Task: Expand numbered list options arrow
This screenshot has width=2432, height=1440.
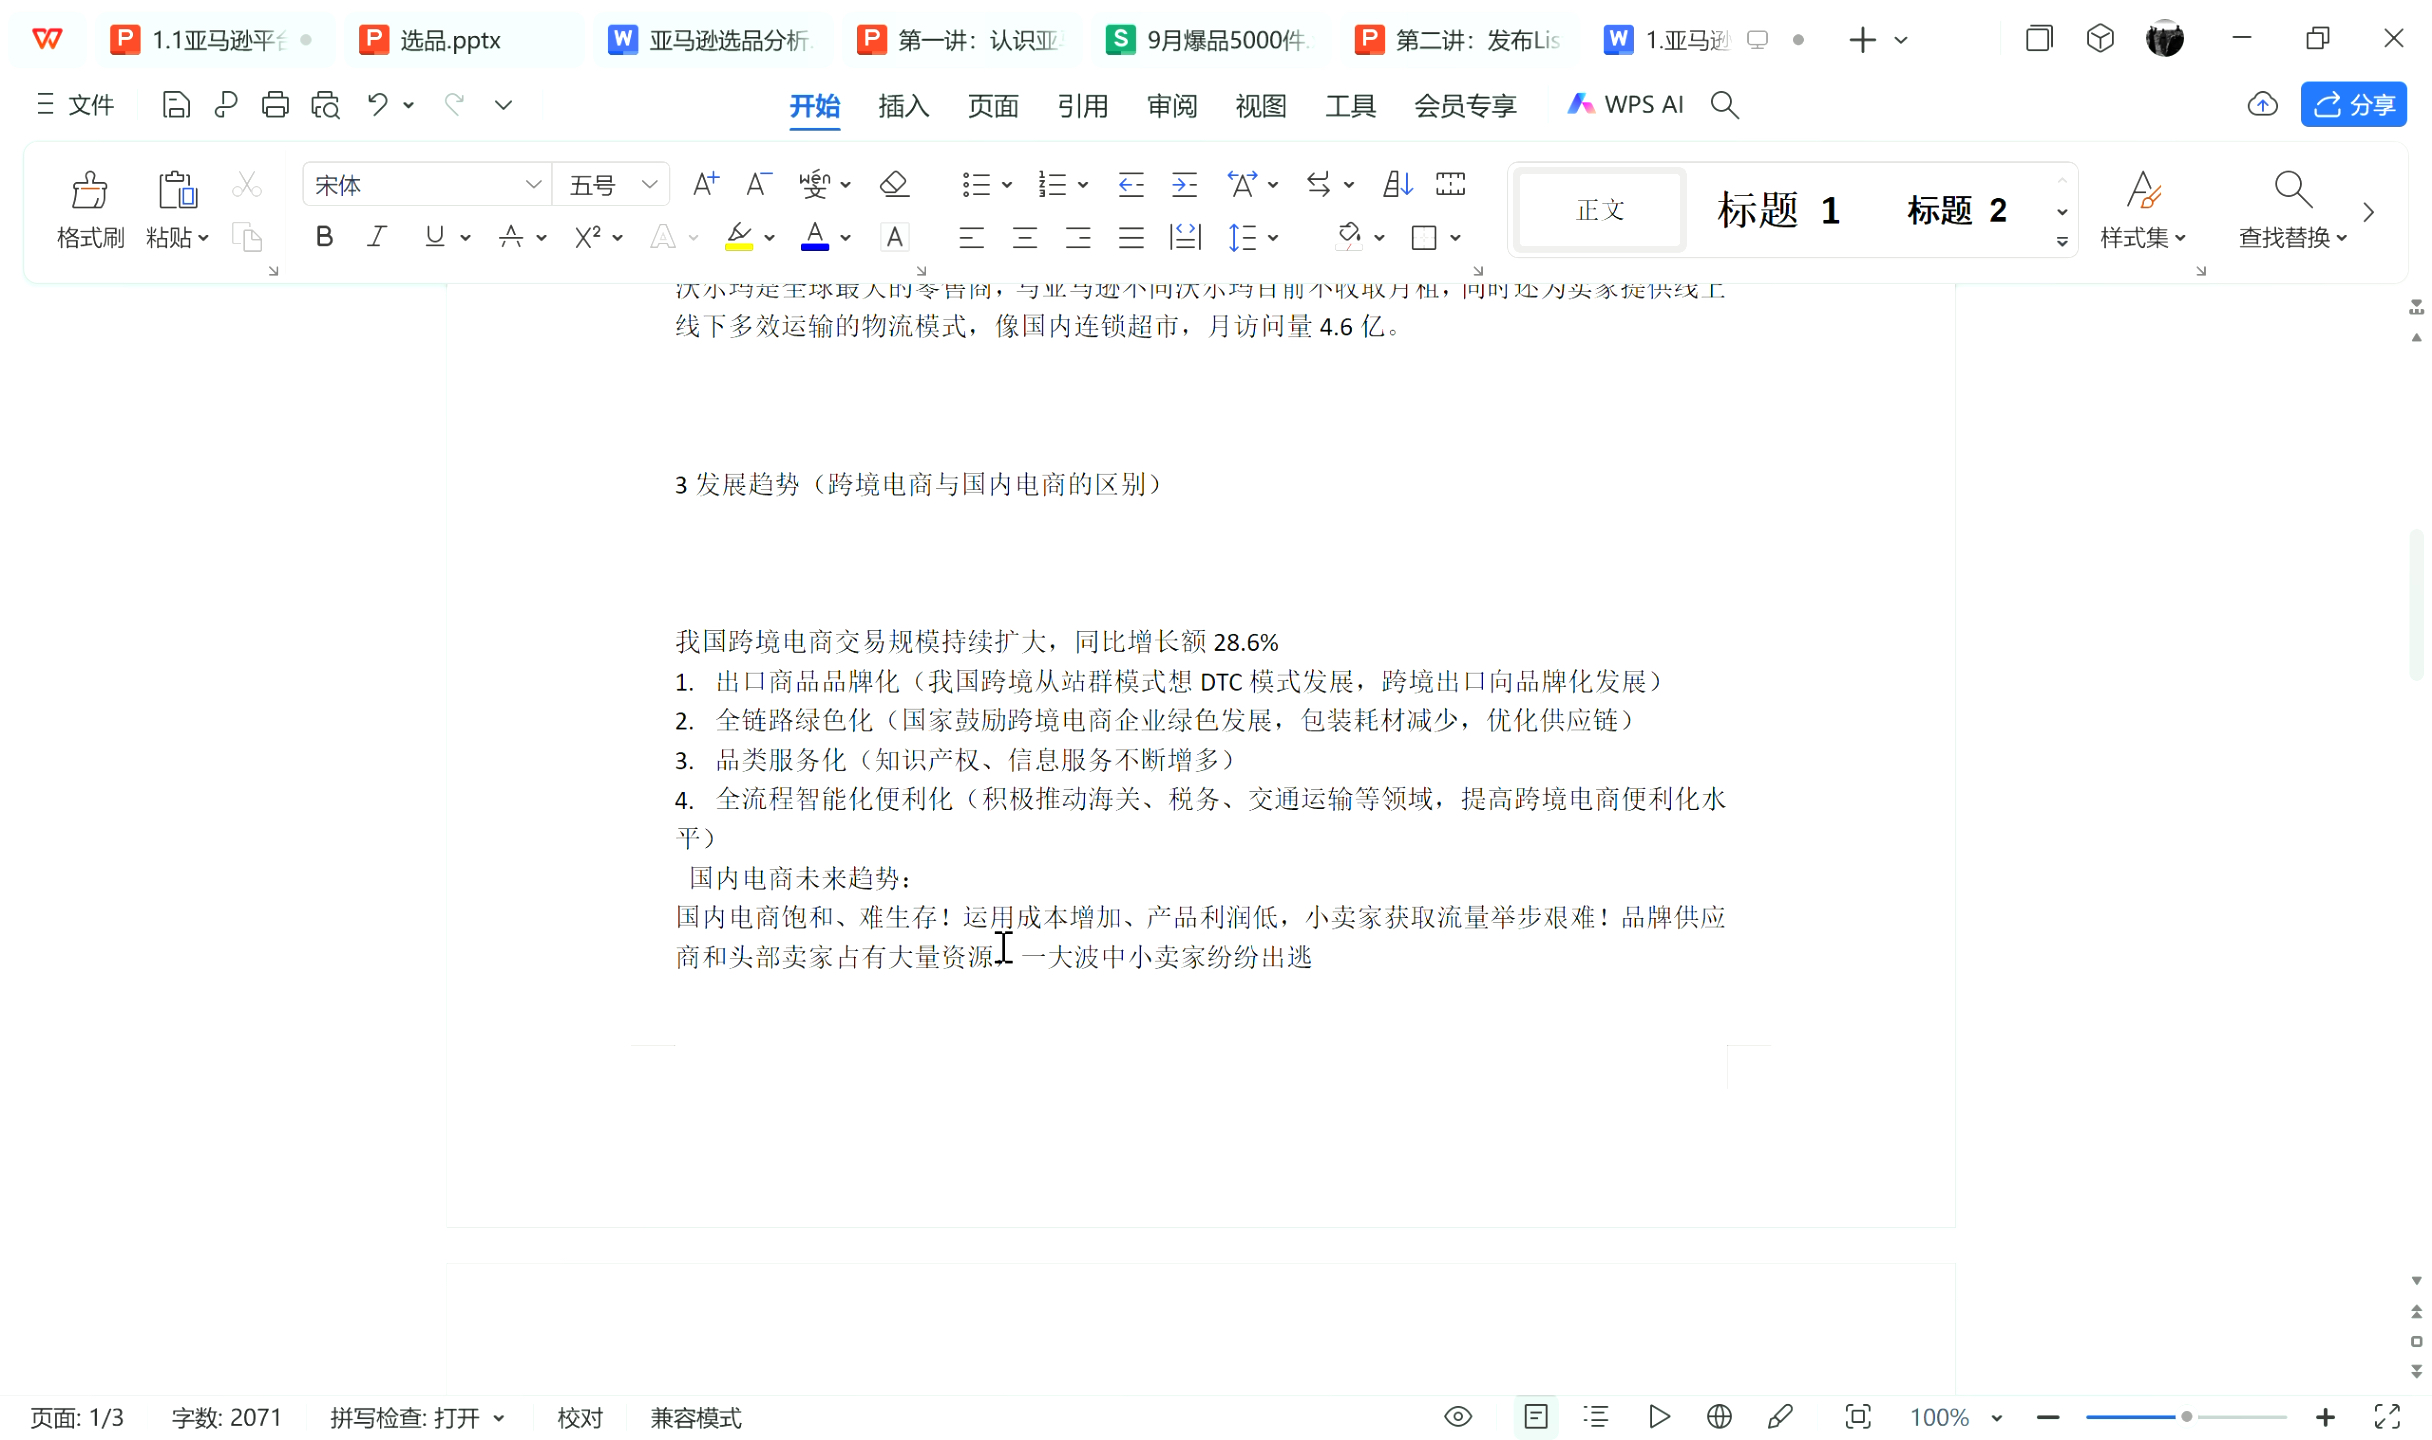Action: pyautogui.click(x=1083, y=185)
